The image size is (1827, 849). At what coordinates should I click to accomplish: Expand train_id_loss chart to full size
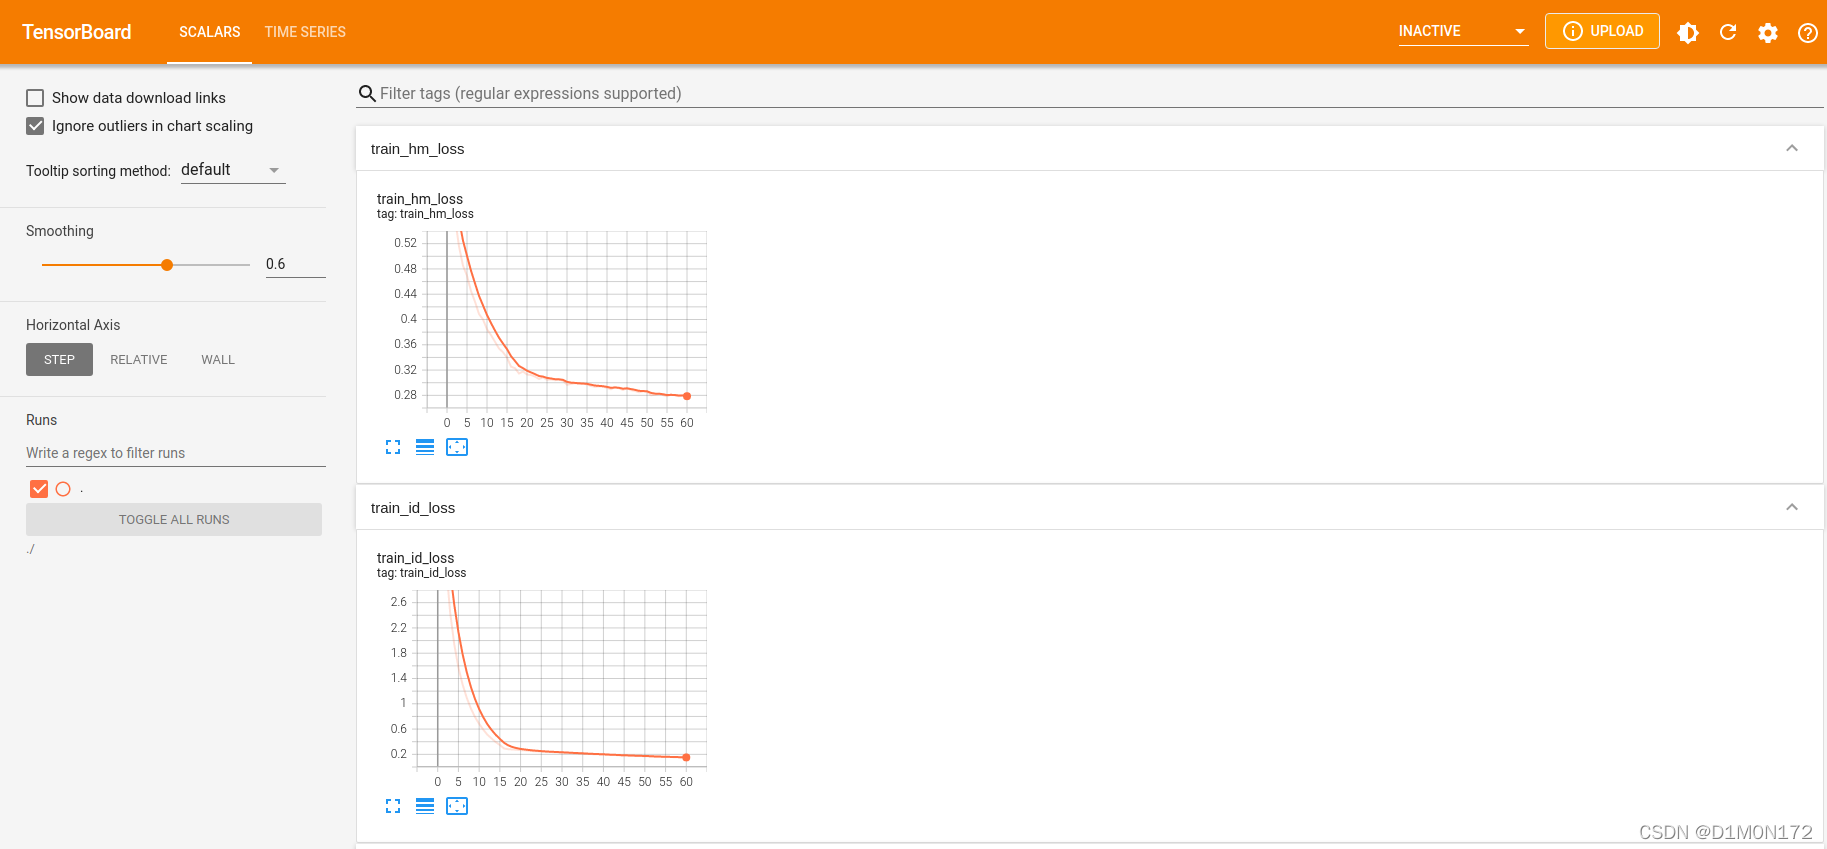point(393,806)
